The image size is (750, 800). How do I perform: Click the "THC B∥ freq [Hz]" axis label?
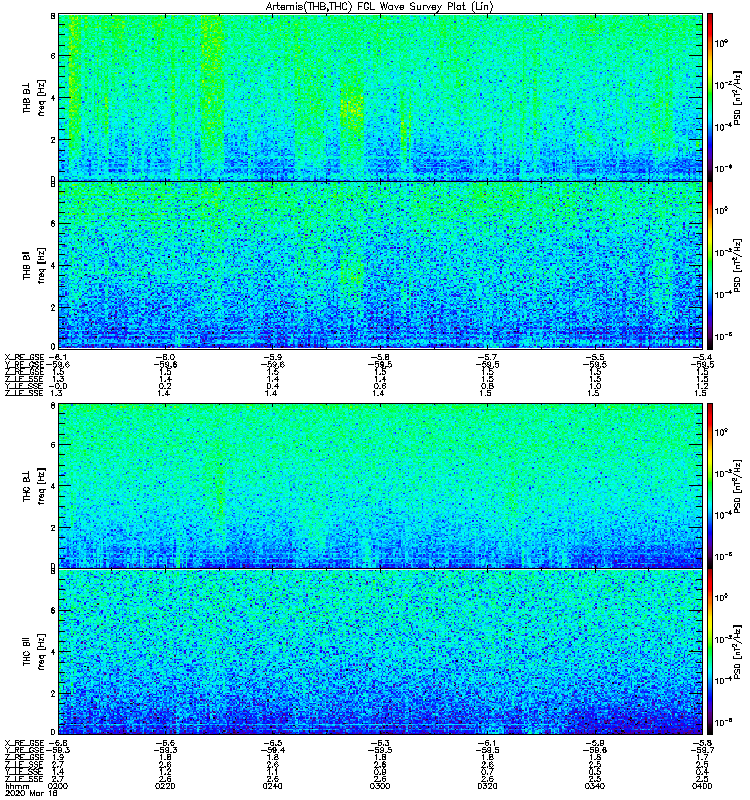pos(34,652)
